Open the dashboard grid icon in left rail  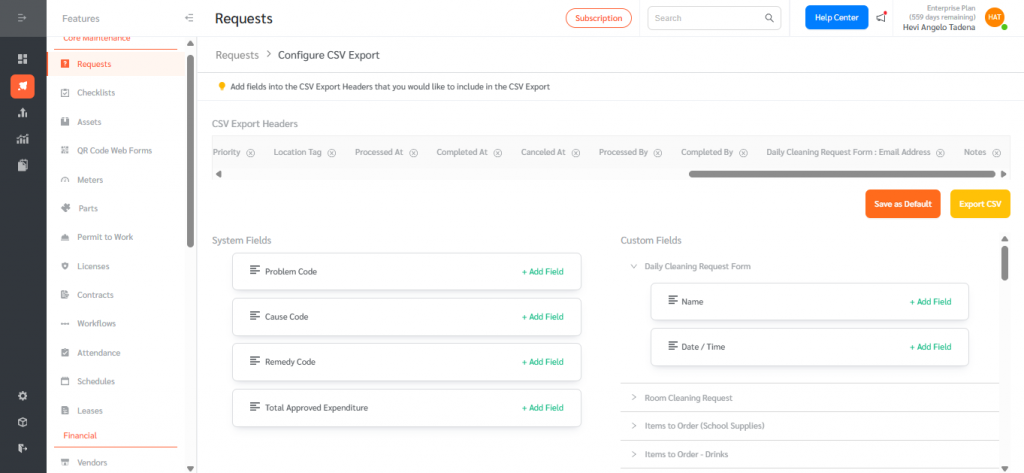coord(22,59)
